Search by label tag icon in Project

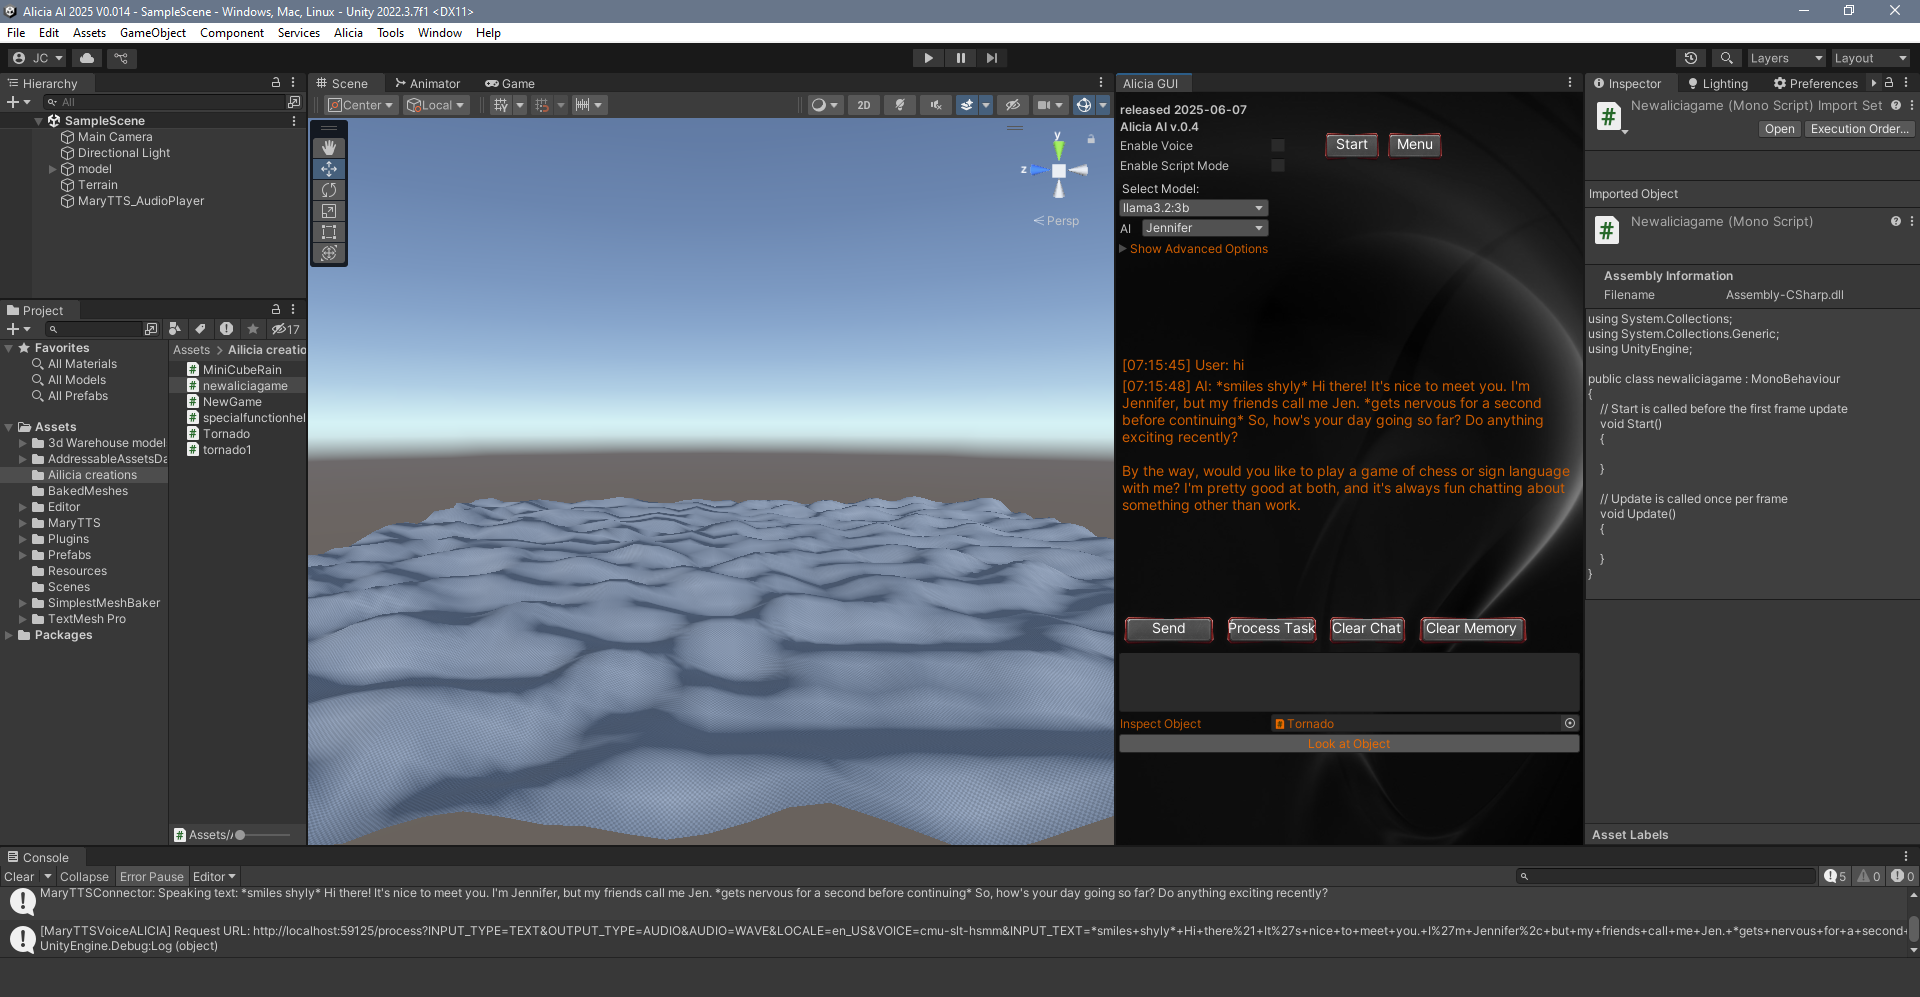[200, 329]
